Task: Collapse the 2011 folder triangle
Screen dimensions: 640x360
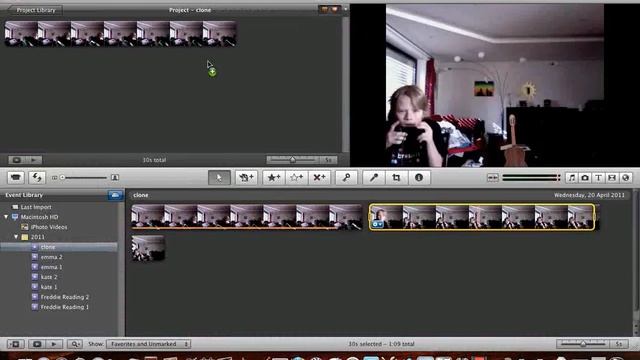Action: [16, 237]
